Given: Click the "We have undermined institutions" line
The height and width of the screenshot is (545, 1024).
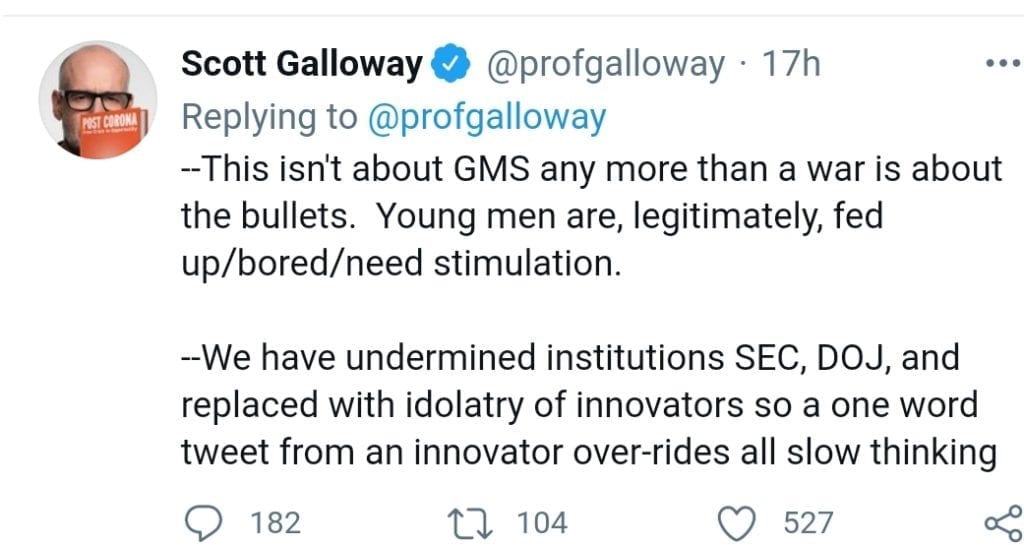Looking at the screenshot, I should click(x=570, y=358).
